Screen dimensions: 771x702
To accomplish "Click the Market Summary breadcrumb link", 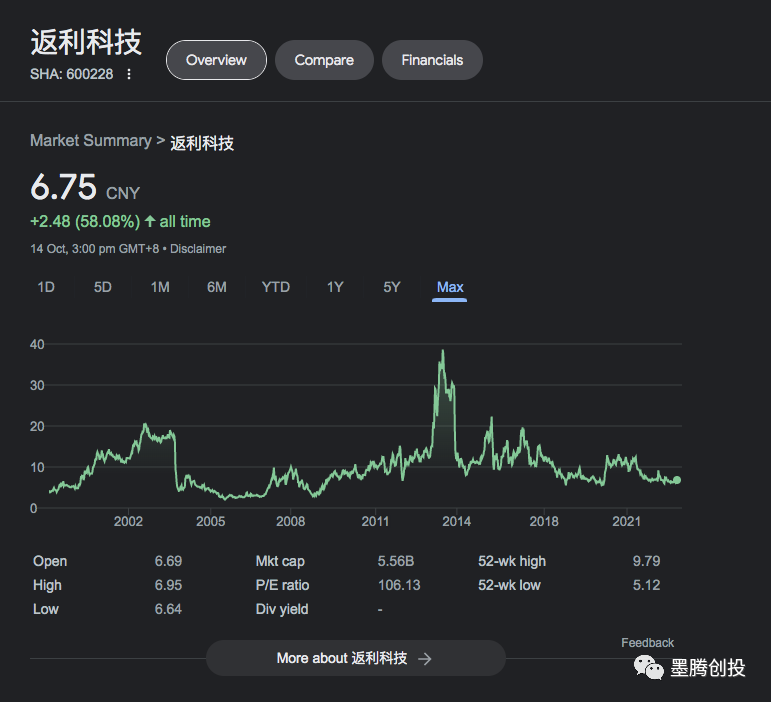I will 90,141.
